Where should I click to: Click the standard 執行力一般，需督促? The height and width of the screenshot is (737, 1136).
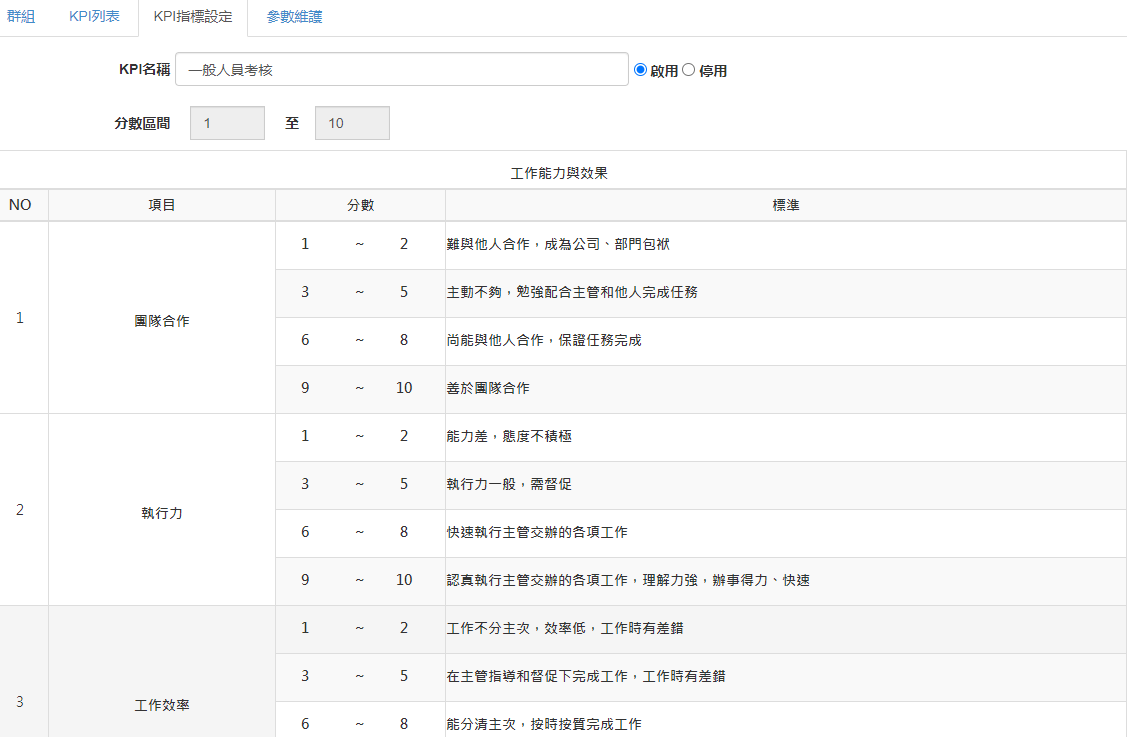509,484
